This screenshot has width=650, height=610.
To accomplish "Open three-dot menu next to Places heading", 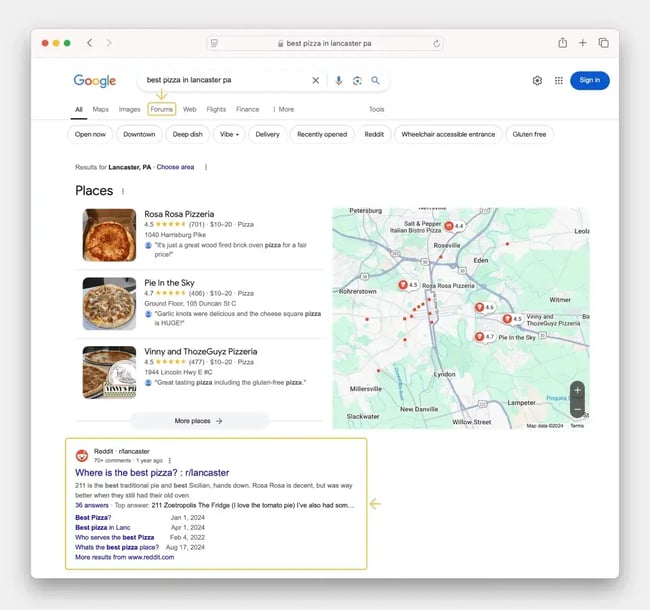I will tap(123, 191).
